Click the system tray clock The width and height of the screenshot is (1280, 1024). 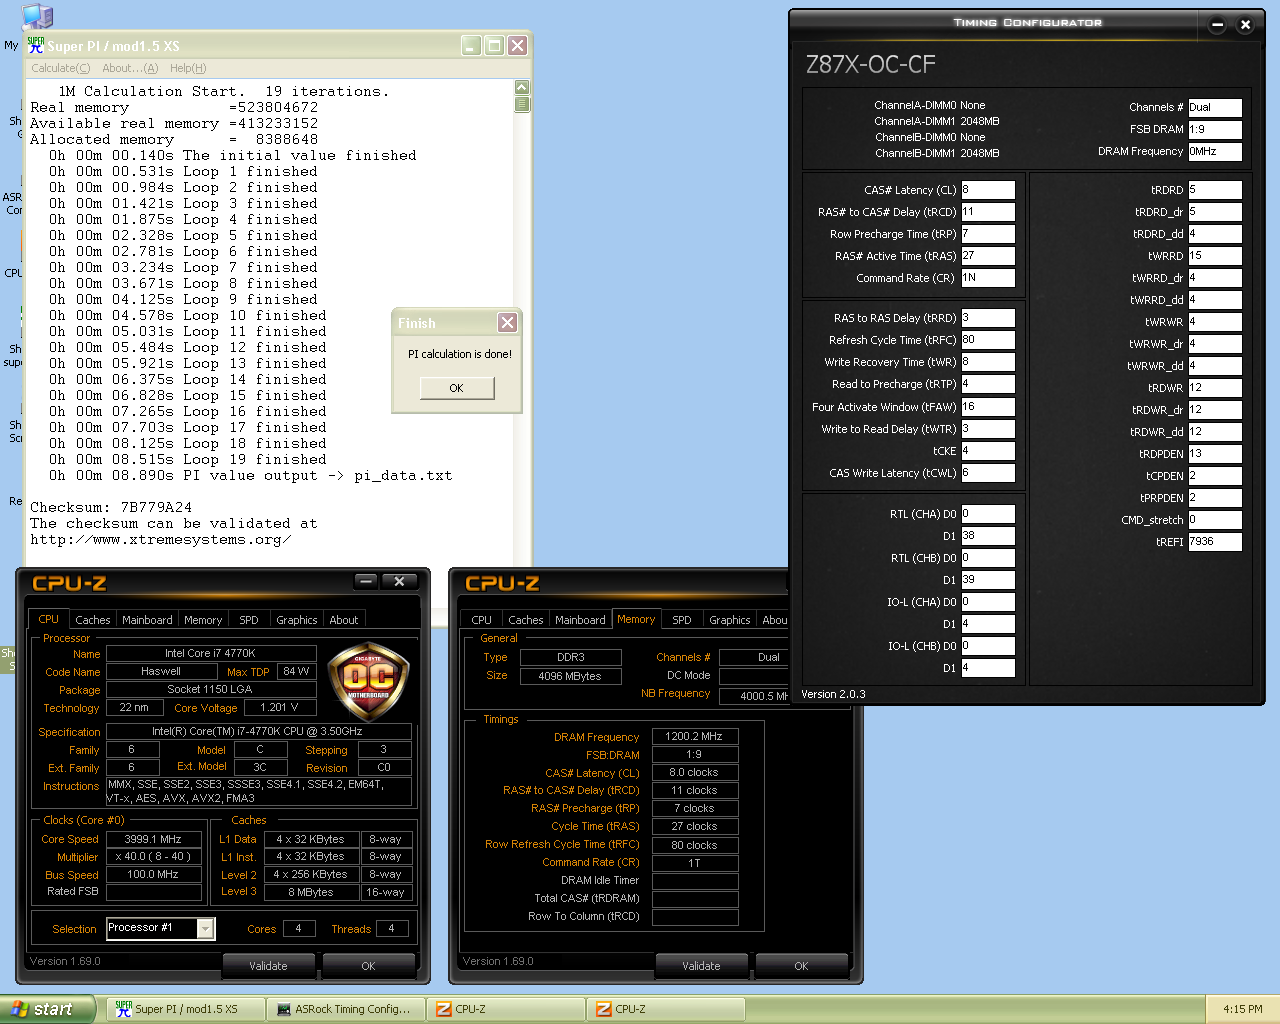(1243, 1009)
